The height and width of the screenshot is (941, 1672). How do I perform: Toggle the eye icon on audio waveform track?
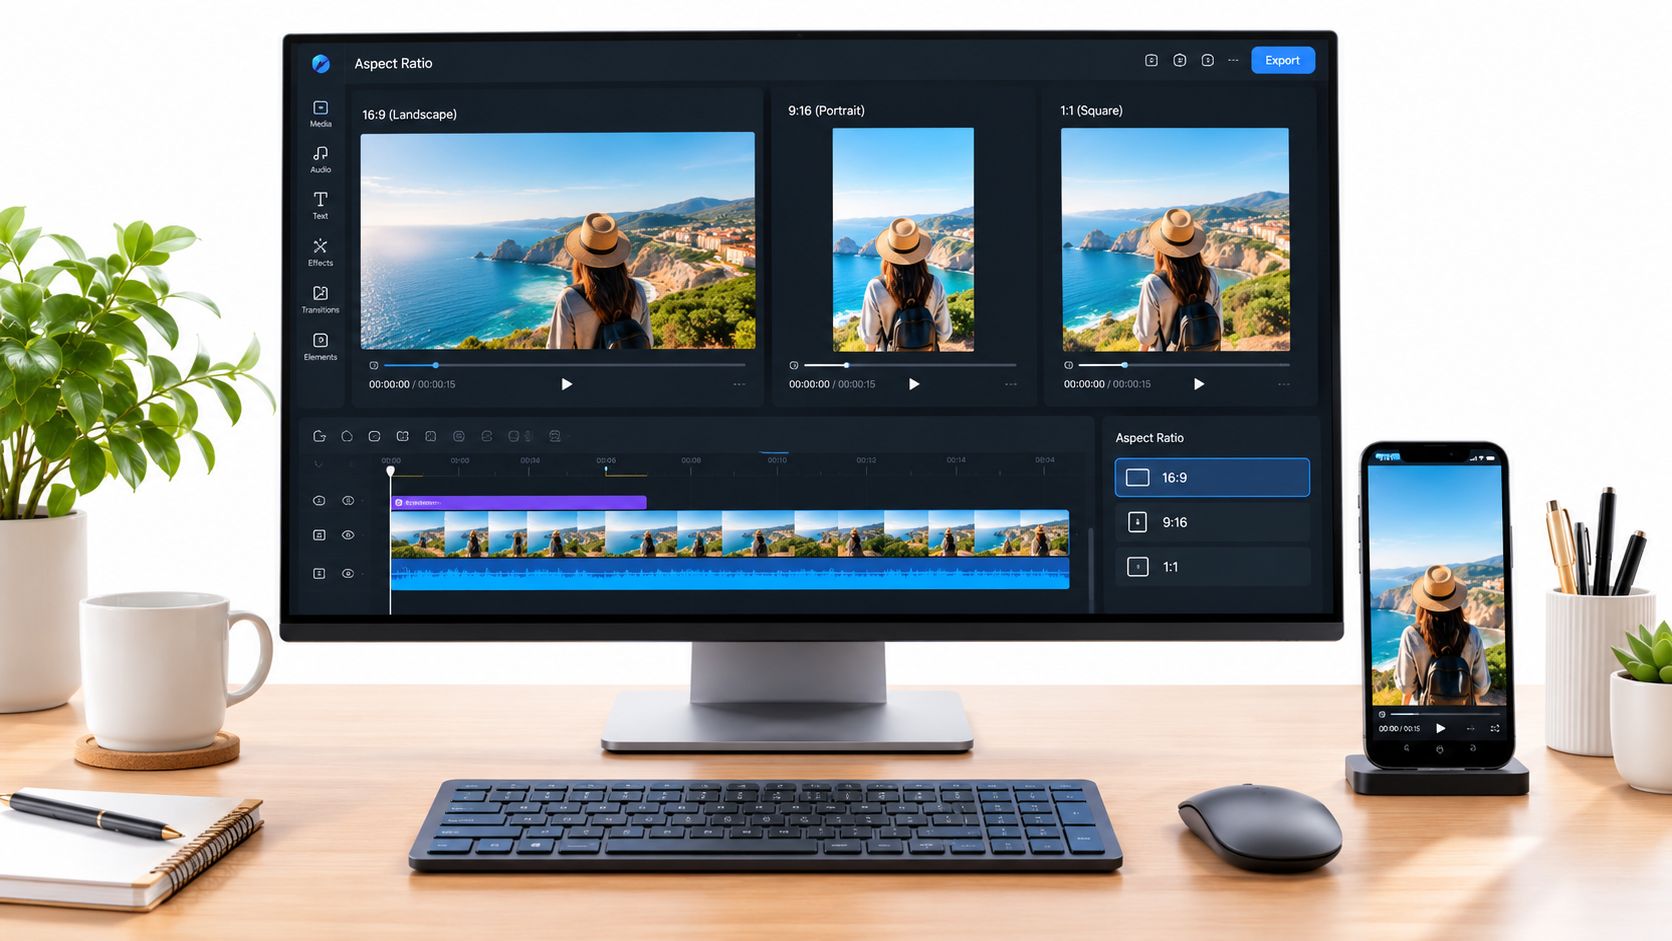(x=348, y=573)
